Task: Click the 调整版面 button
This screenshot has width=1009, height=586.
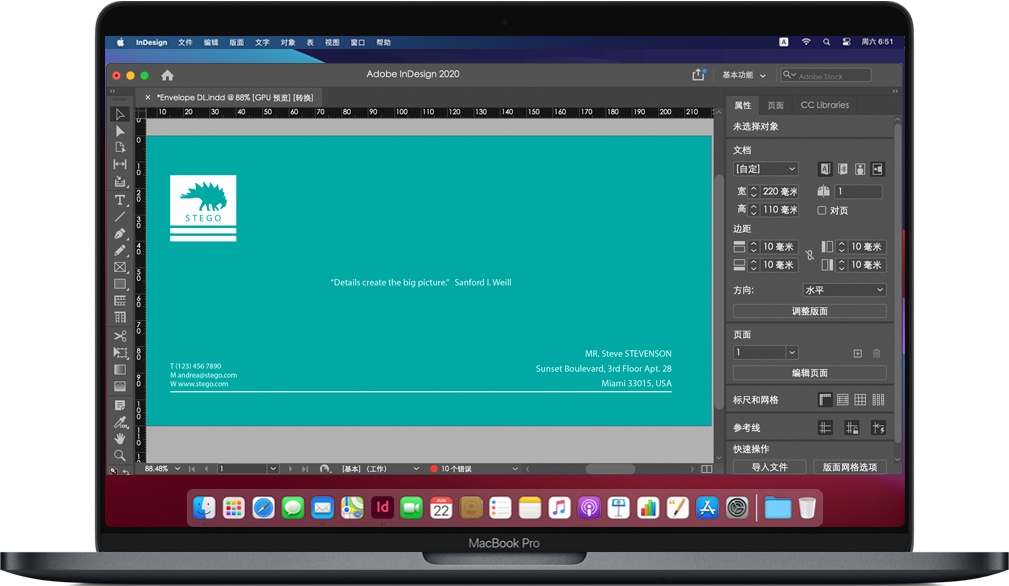Action: (x=809, y=311)
